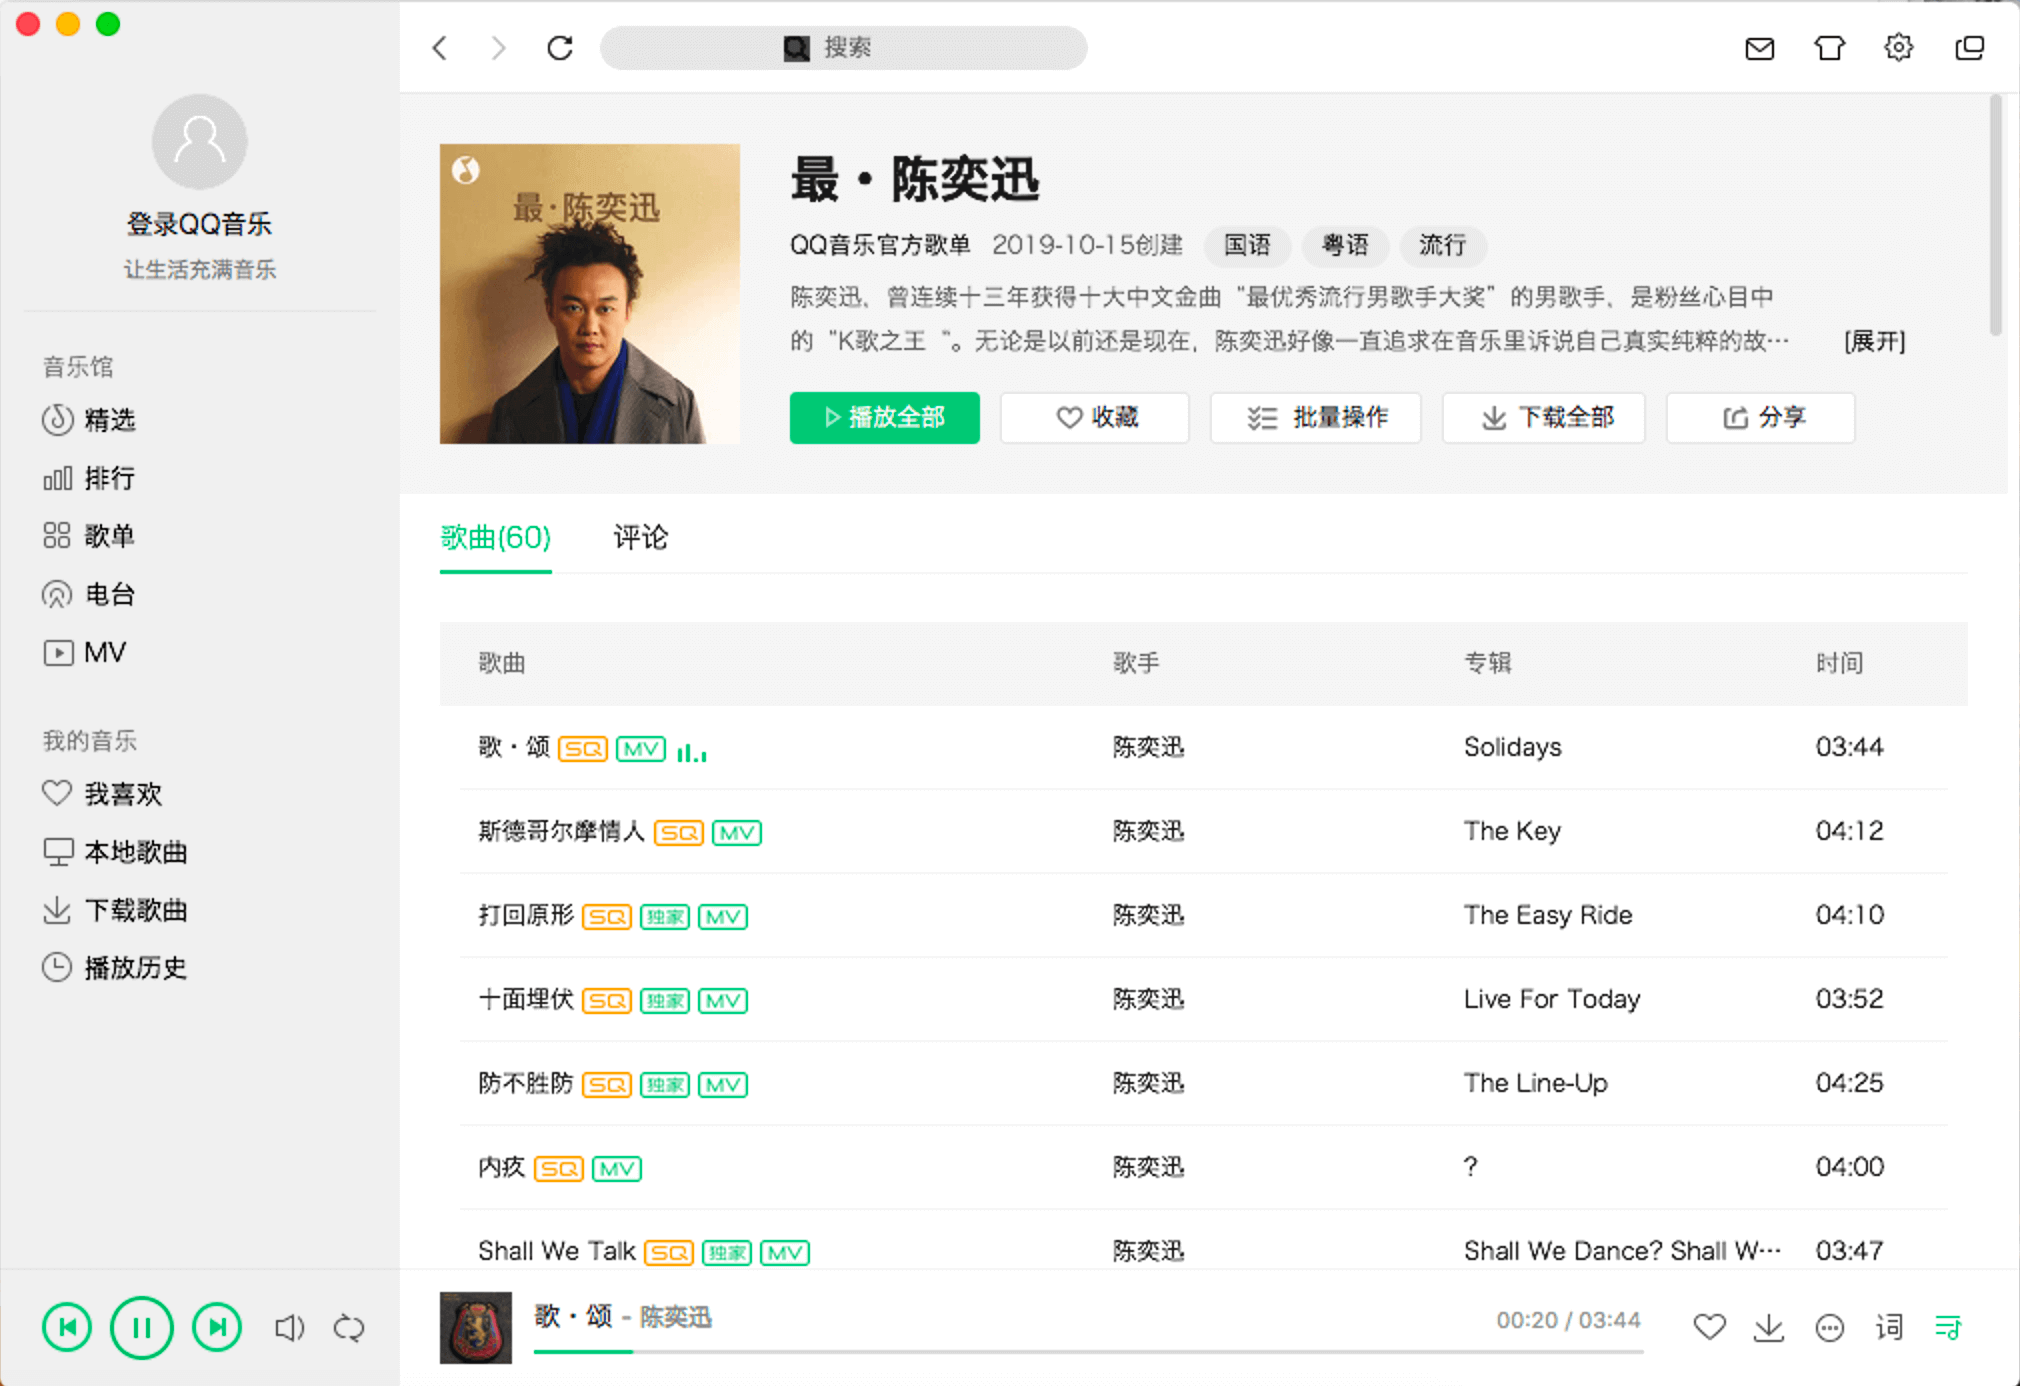Play previous track
This screenshot has height=1386, width=2020.
(x=67, y=1327)
